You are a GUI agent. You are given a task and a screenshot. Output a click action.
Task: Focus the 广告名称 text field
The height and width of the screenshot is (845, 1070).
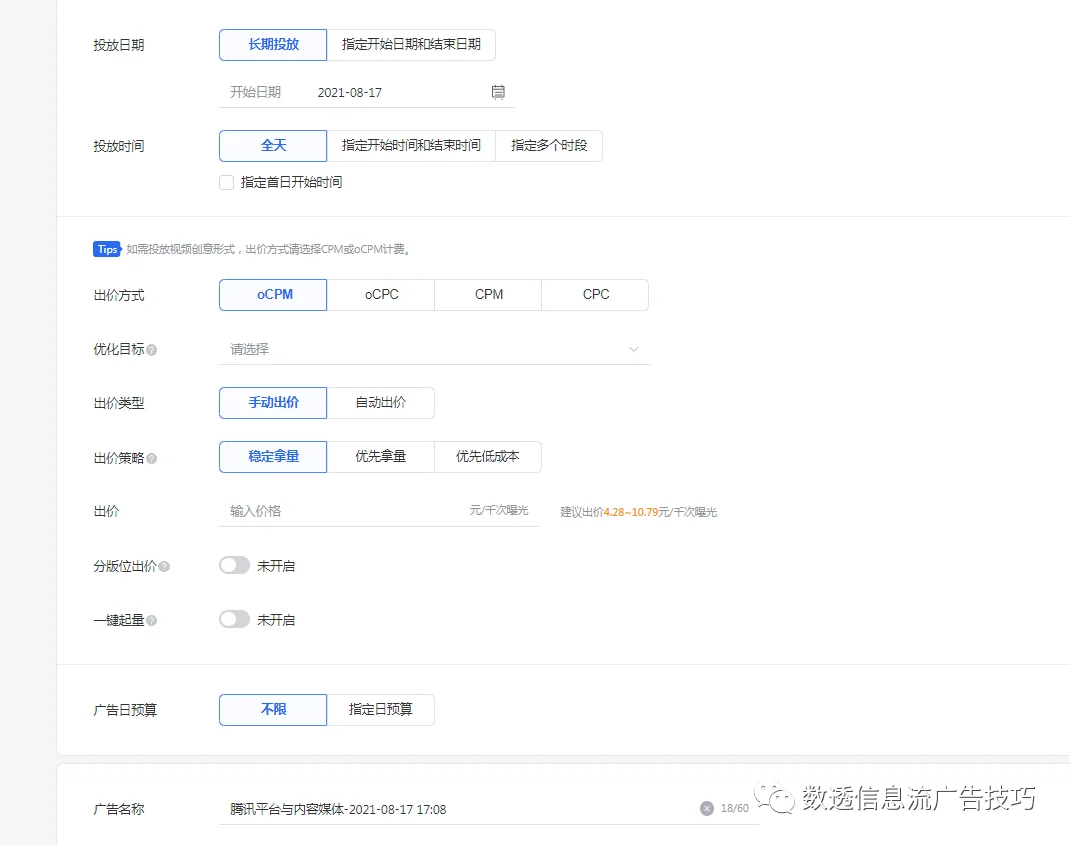pos(489,810)
